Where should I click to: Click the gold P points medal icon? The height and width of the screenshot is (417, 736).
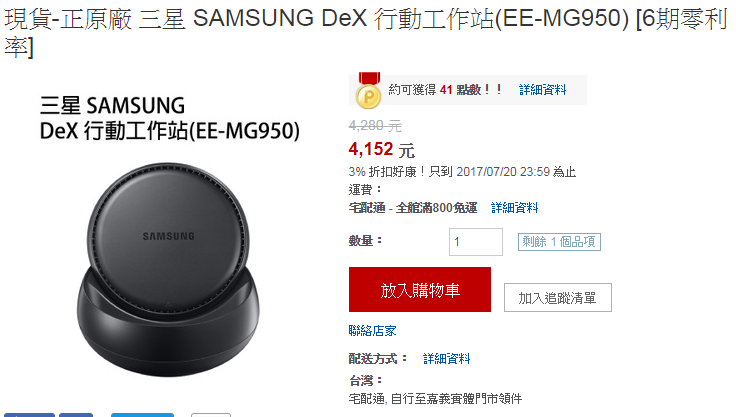(369, 91)
